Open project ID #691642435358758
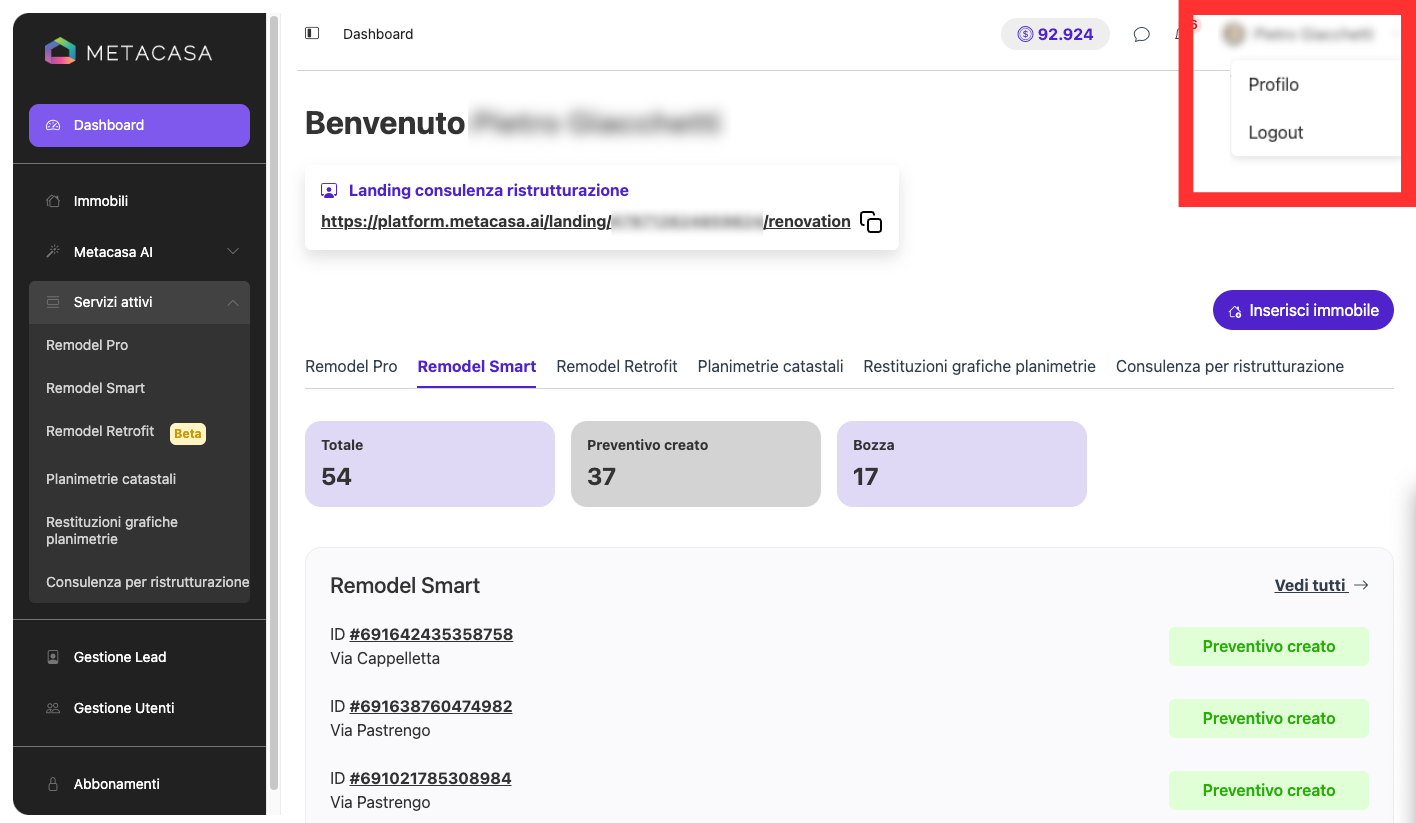This screenshot has width=1416, height=823. click(x=431, y=634)
